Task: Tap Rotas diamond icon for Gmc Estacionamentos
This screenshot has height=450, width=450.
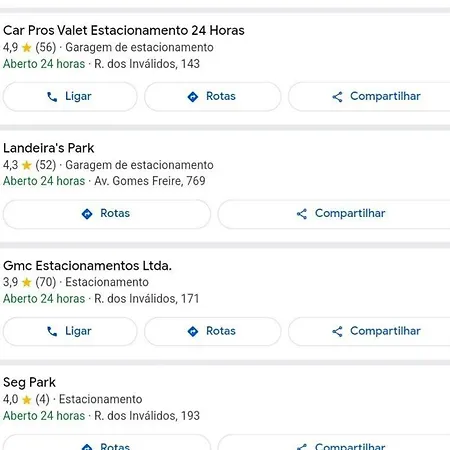Action: [x=193, y=331]
